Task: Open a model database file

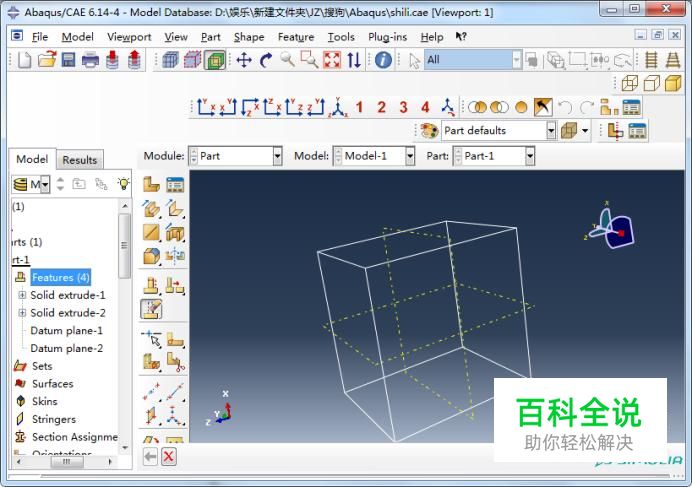Action: (x=47, y=60)
